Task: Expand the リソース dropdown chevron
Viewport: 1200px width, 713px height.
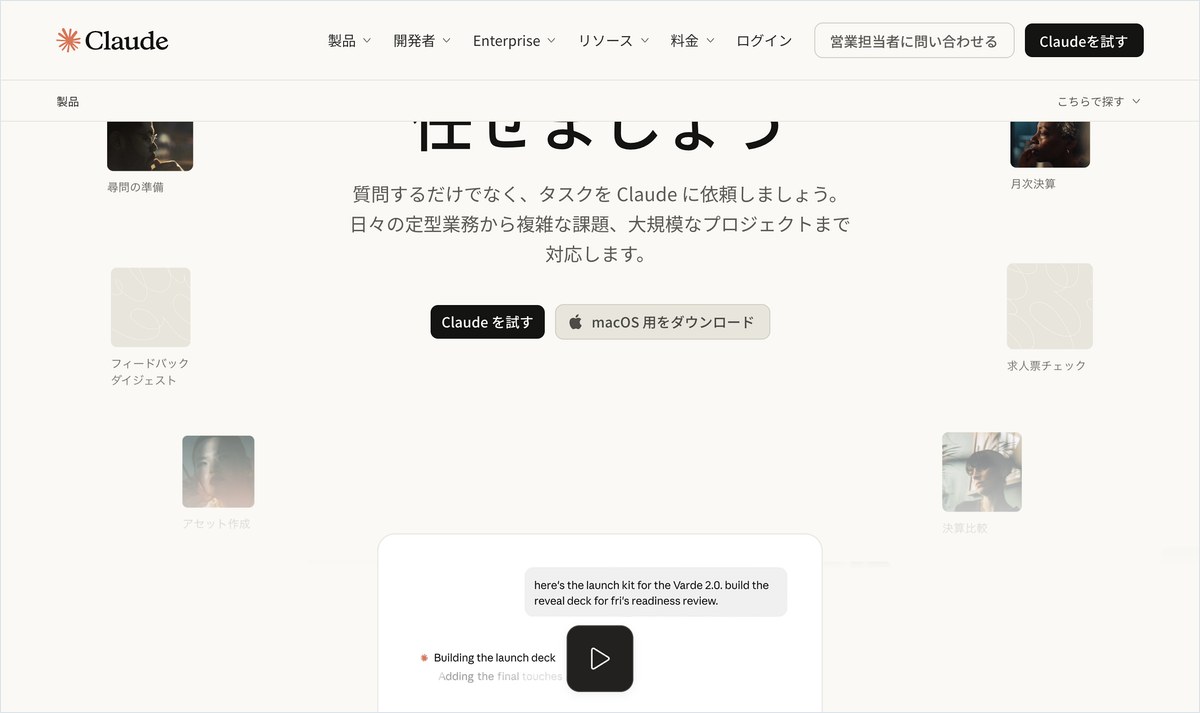Action: click(x=644, y=41)
